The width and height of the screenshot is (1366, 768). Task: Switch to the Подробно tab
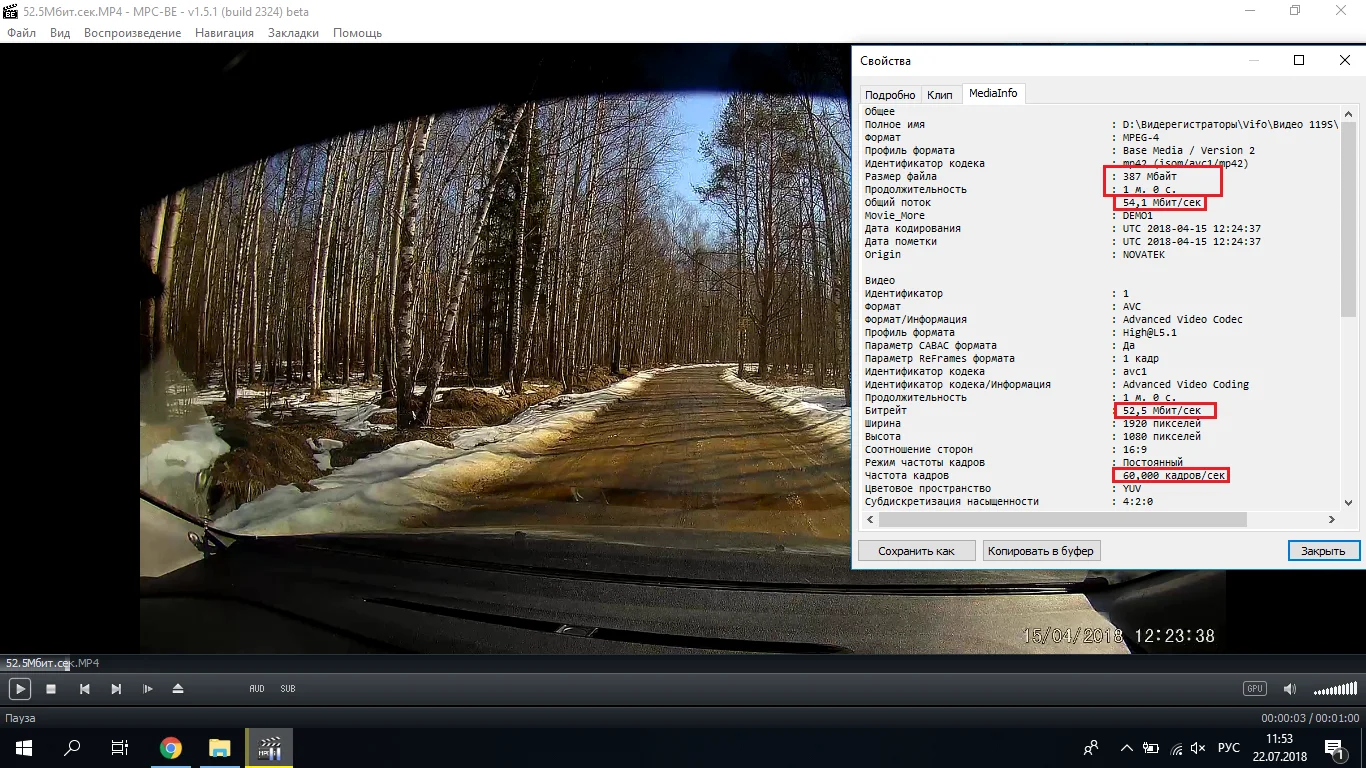pyautogui.click(x=889, y=95)
